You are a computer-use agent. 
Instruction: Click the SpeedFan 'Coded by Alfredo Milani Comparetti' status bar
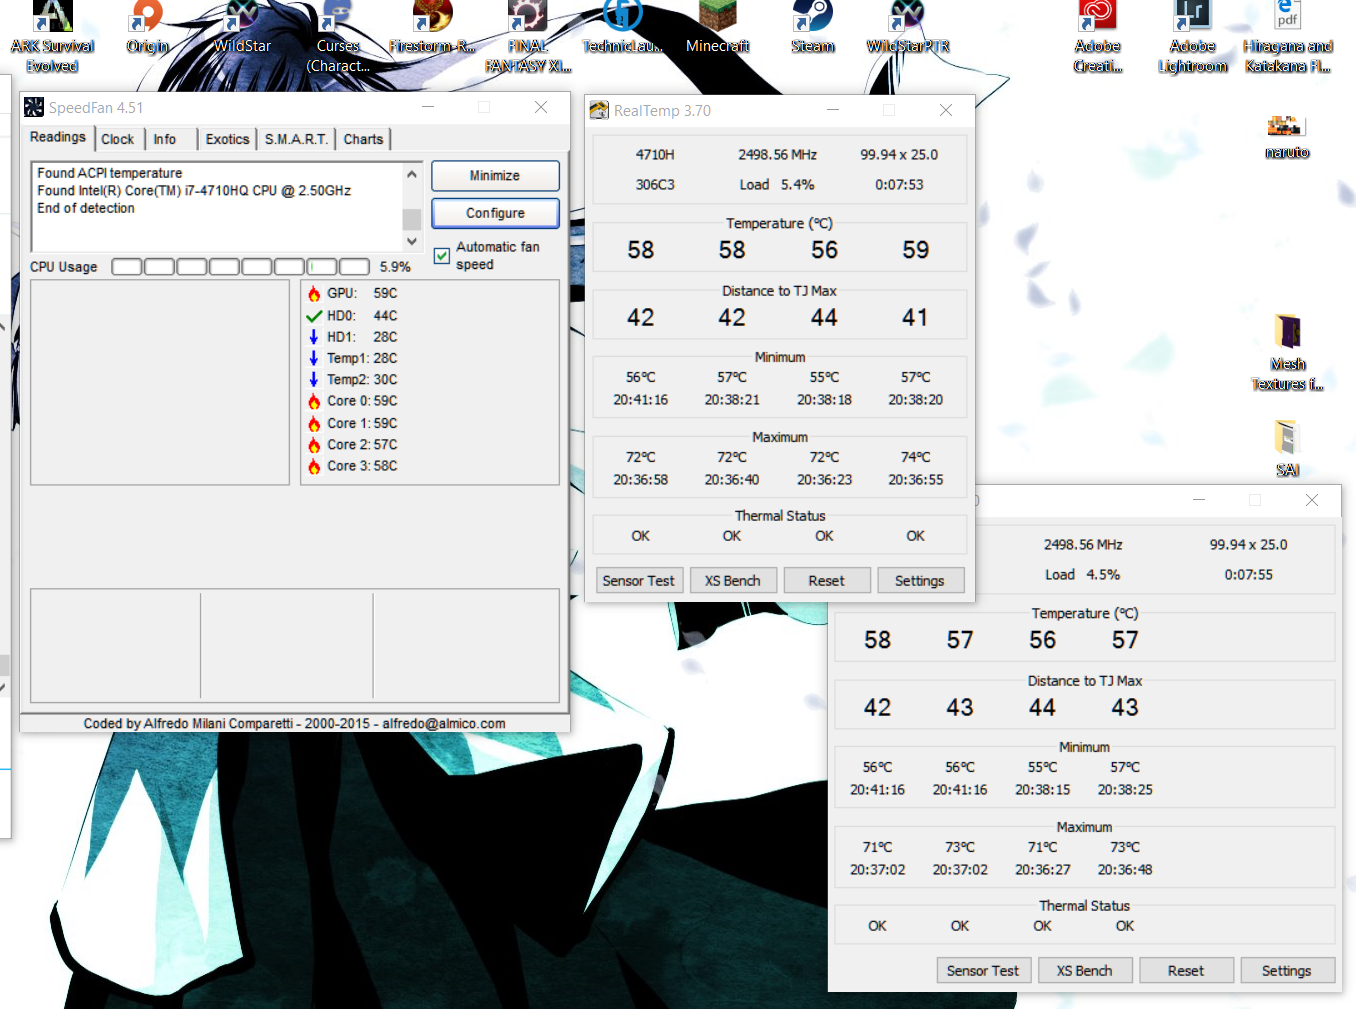pos(295,723)
